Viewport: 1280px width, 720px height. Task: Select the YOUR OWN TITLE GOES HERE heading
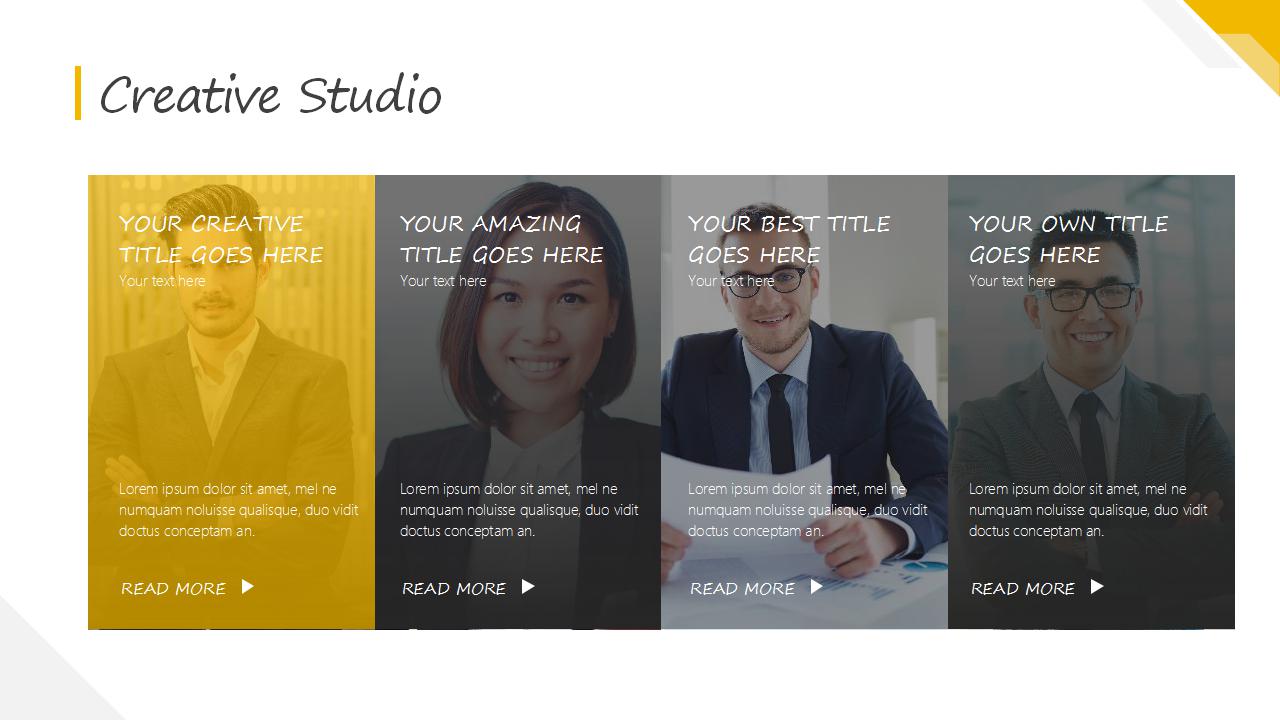(1068, 239)
